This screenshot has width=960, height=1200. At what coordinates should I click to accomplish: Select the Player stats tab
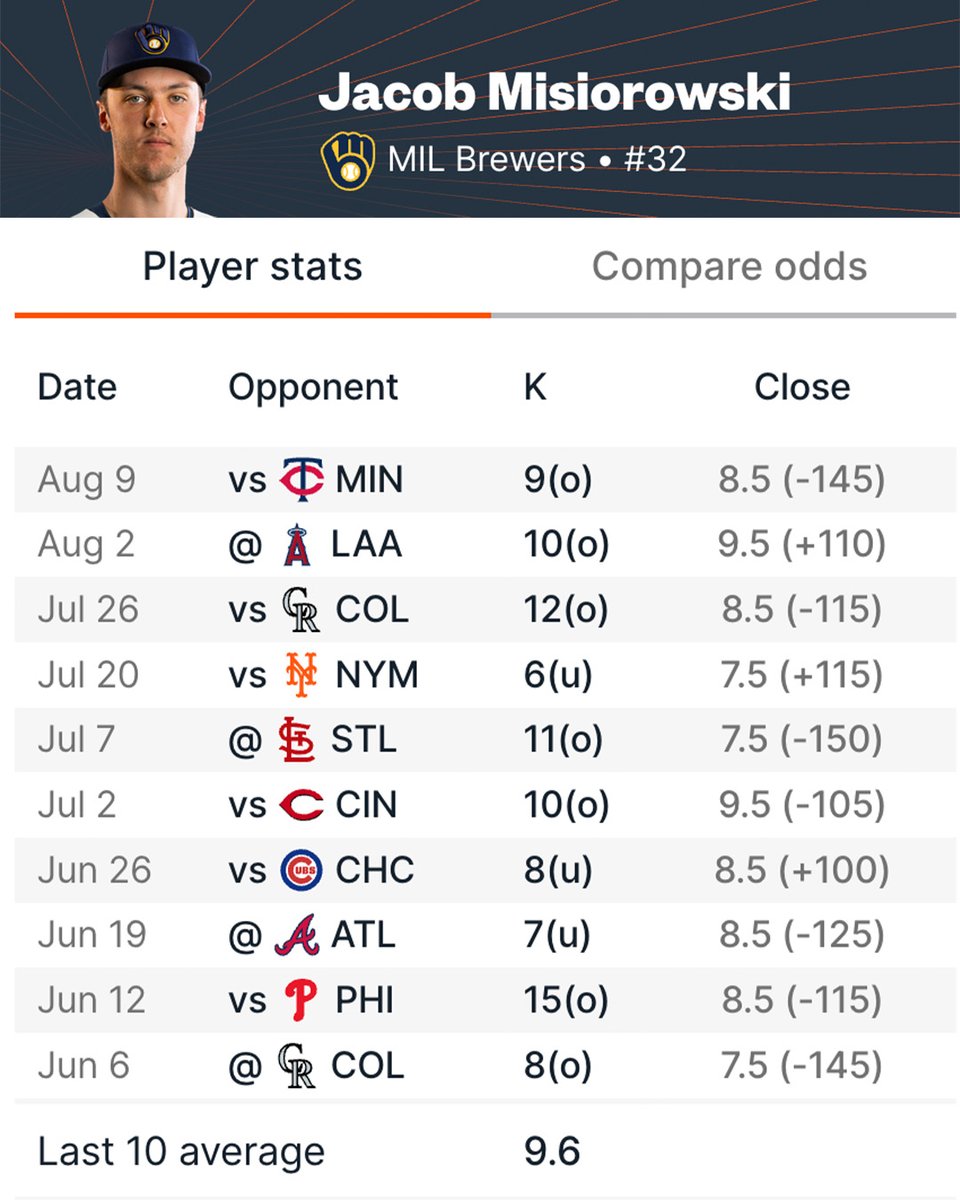point(252,267)
